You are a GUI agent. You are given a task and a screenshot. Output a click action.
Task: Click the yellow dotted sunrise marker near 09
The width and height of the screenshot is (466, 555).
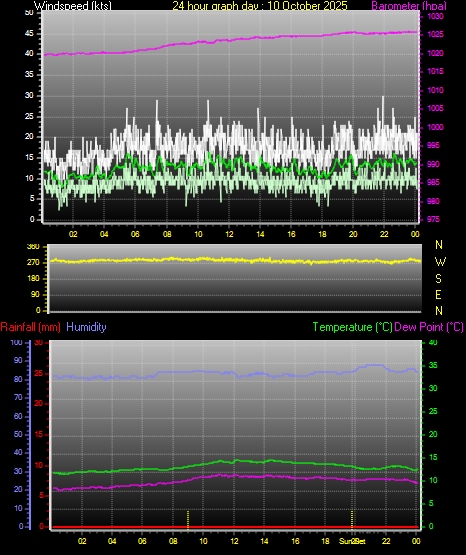(x=188, y=520)
